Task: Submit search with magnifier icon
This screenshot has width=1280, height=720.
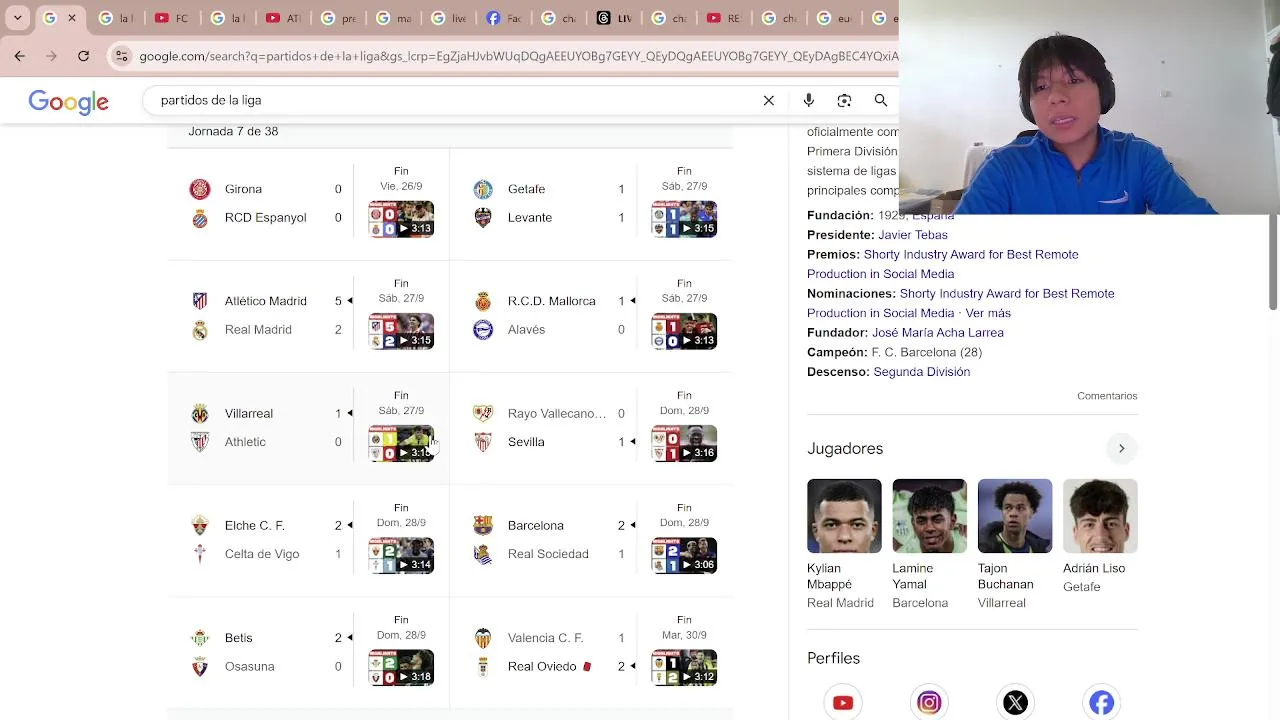Action: pyautogui.click(x=881, y=100)
